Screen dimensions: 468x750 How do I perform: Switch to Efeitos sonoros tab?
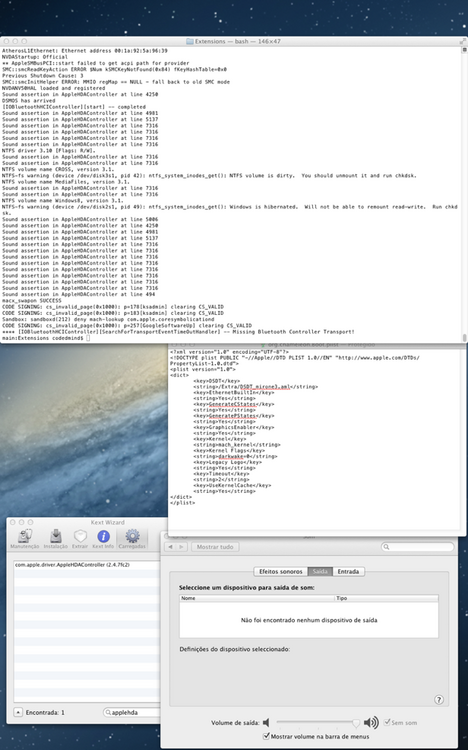(x=280, y=572)
